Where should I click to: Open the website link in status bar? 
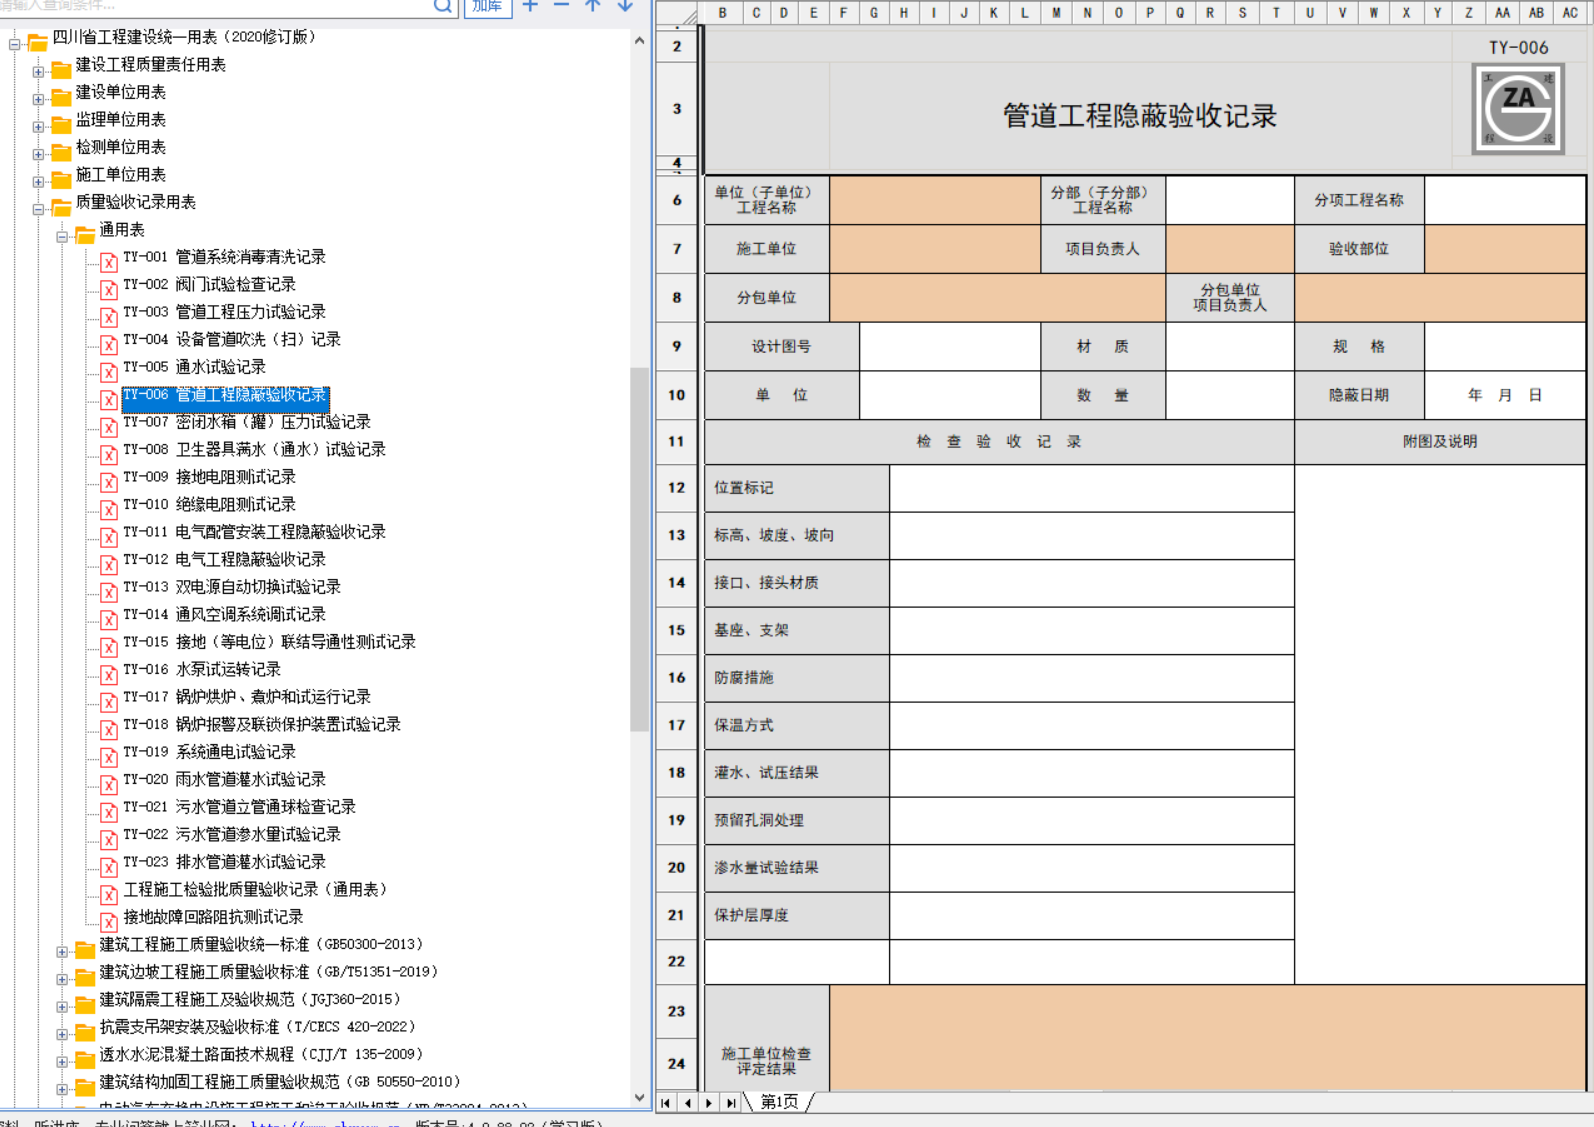[x=325, y=1123]
